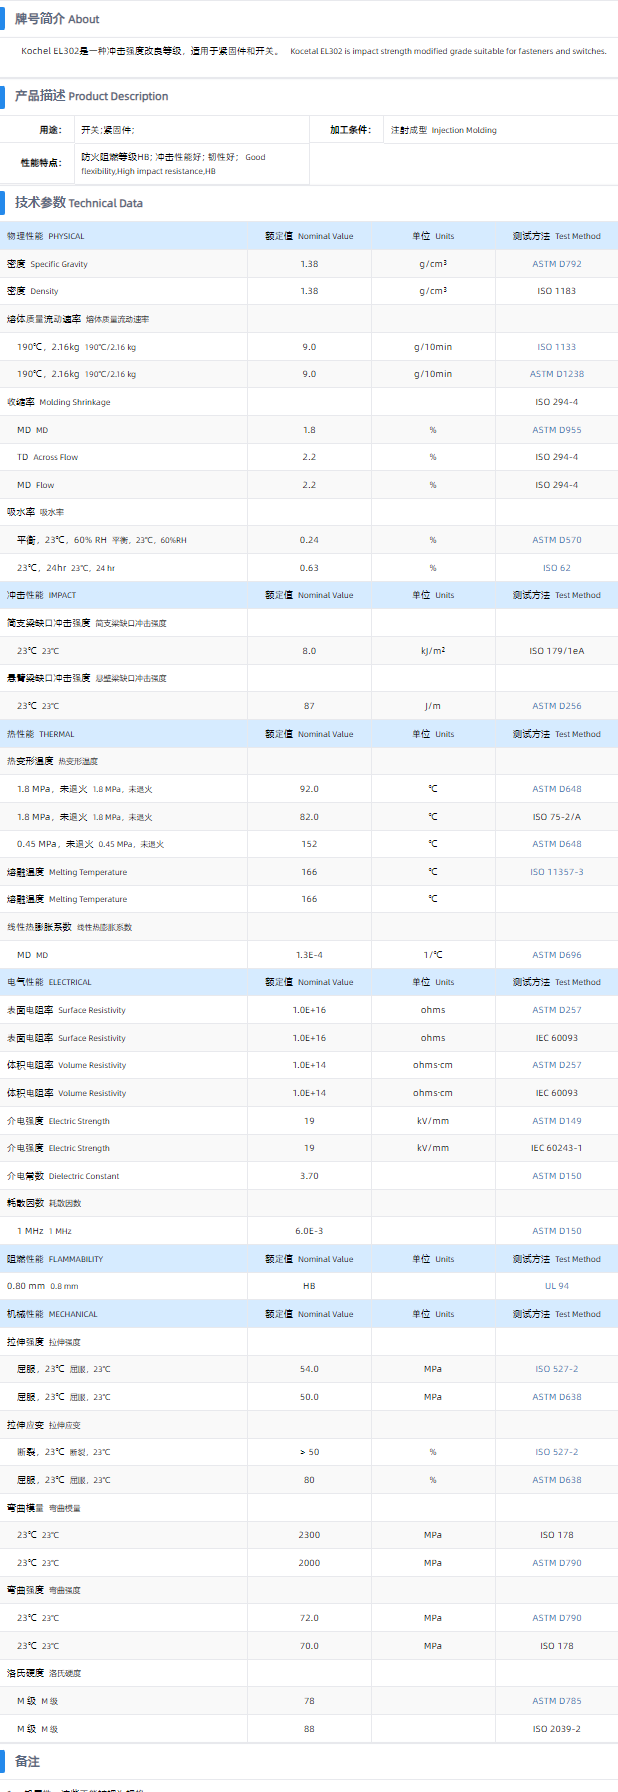618x1792 pixels.
Task: Open the ASTM D256 impact test link
Action: [556, 706]
